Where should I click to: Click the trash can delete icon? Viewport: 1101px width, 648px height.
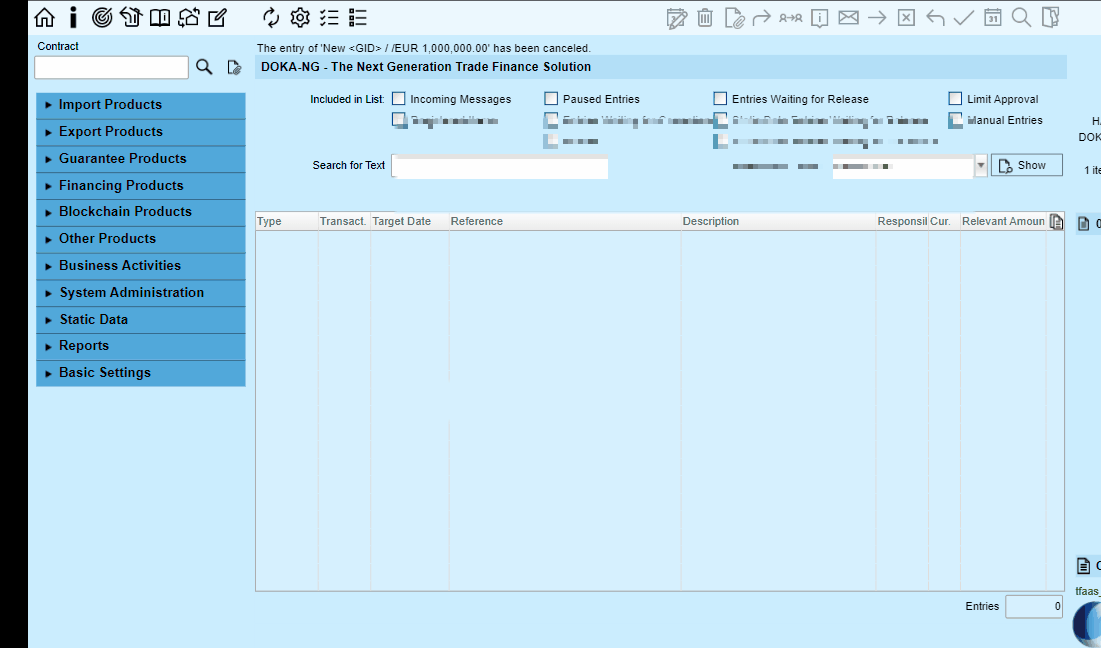click(705, 18)
